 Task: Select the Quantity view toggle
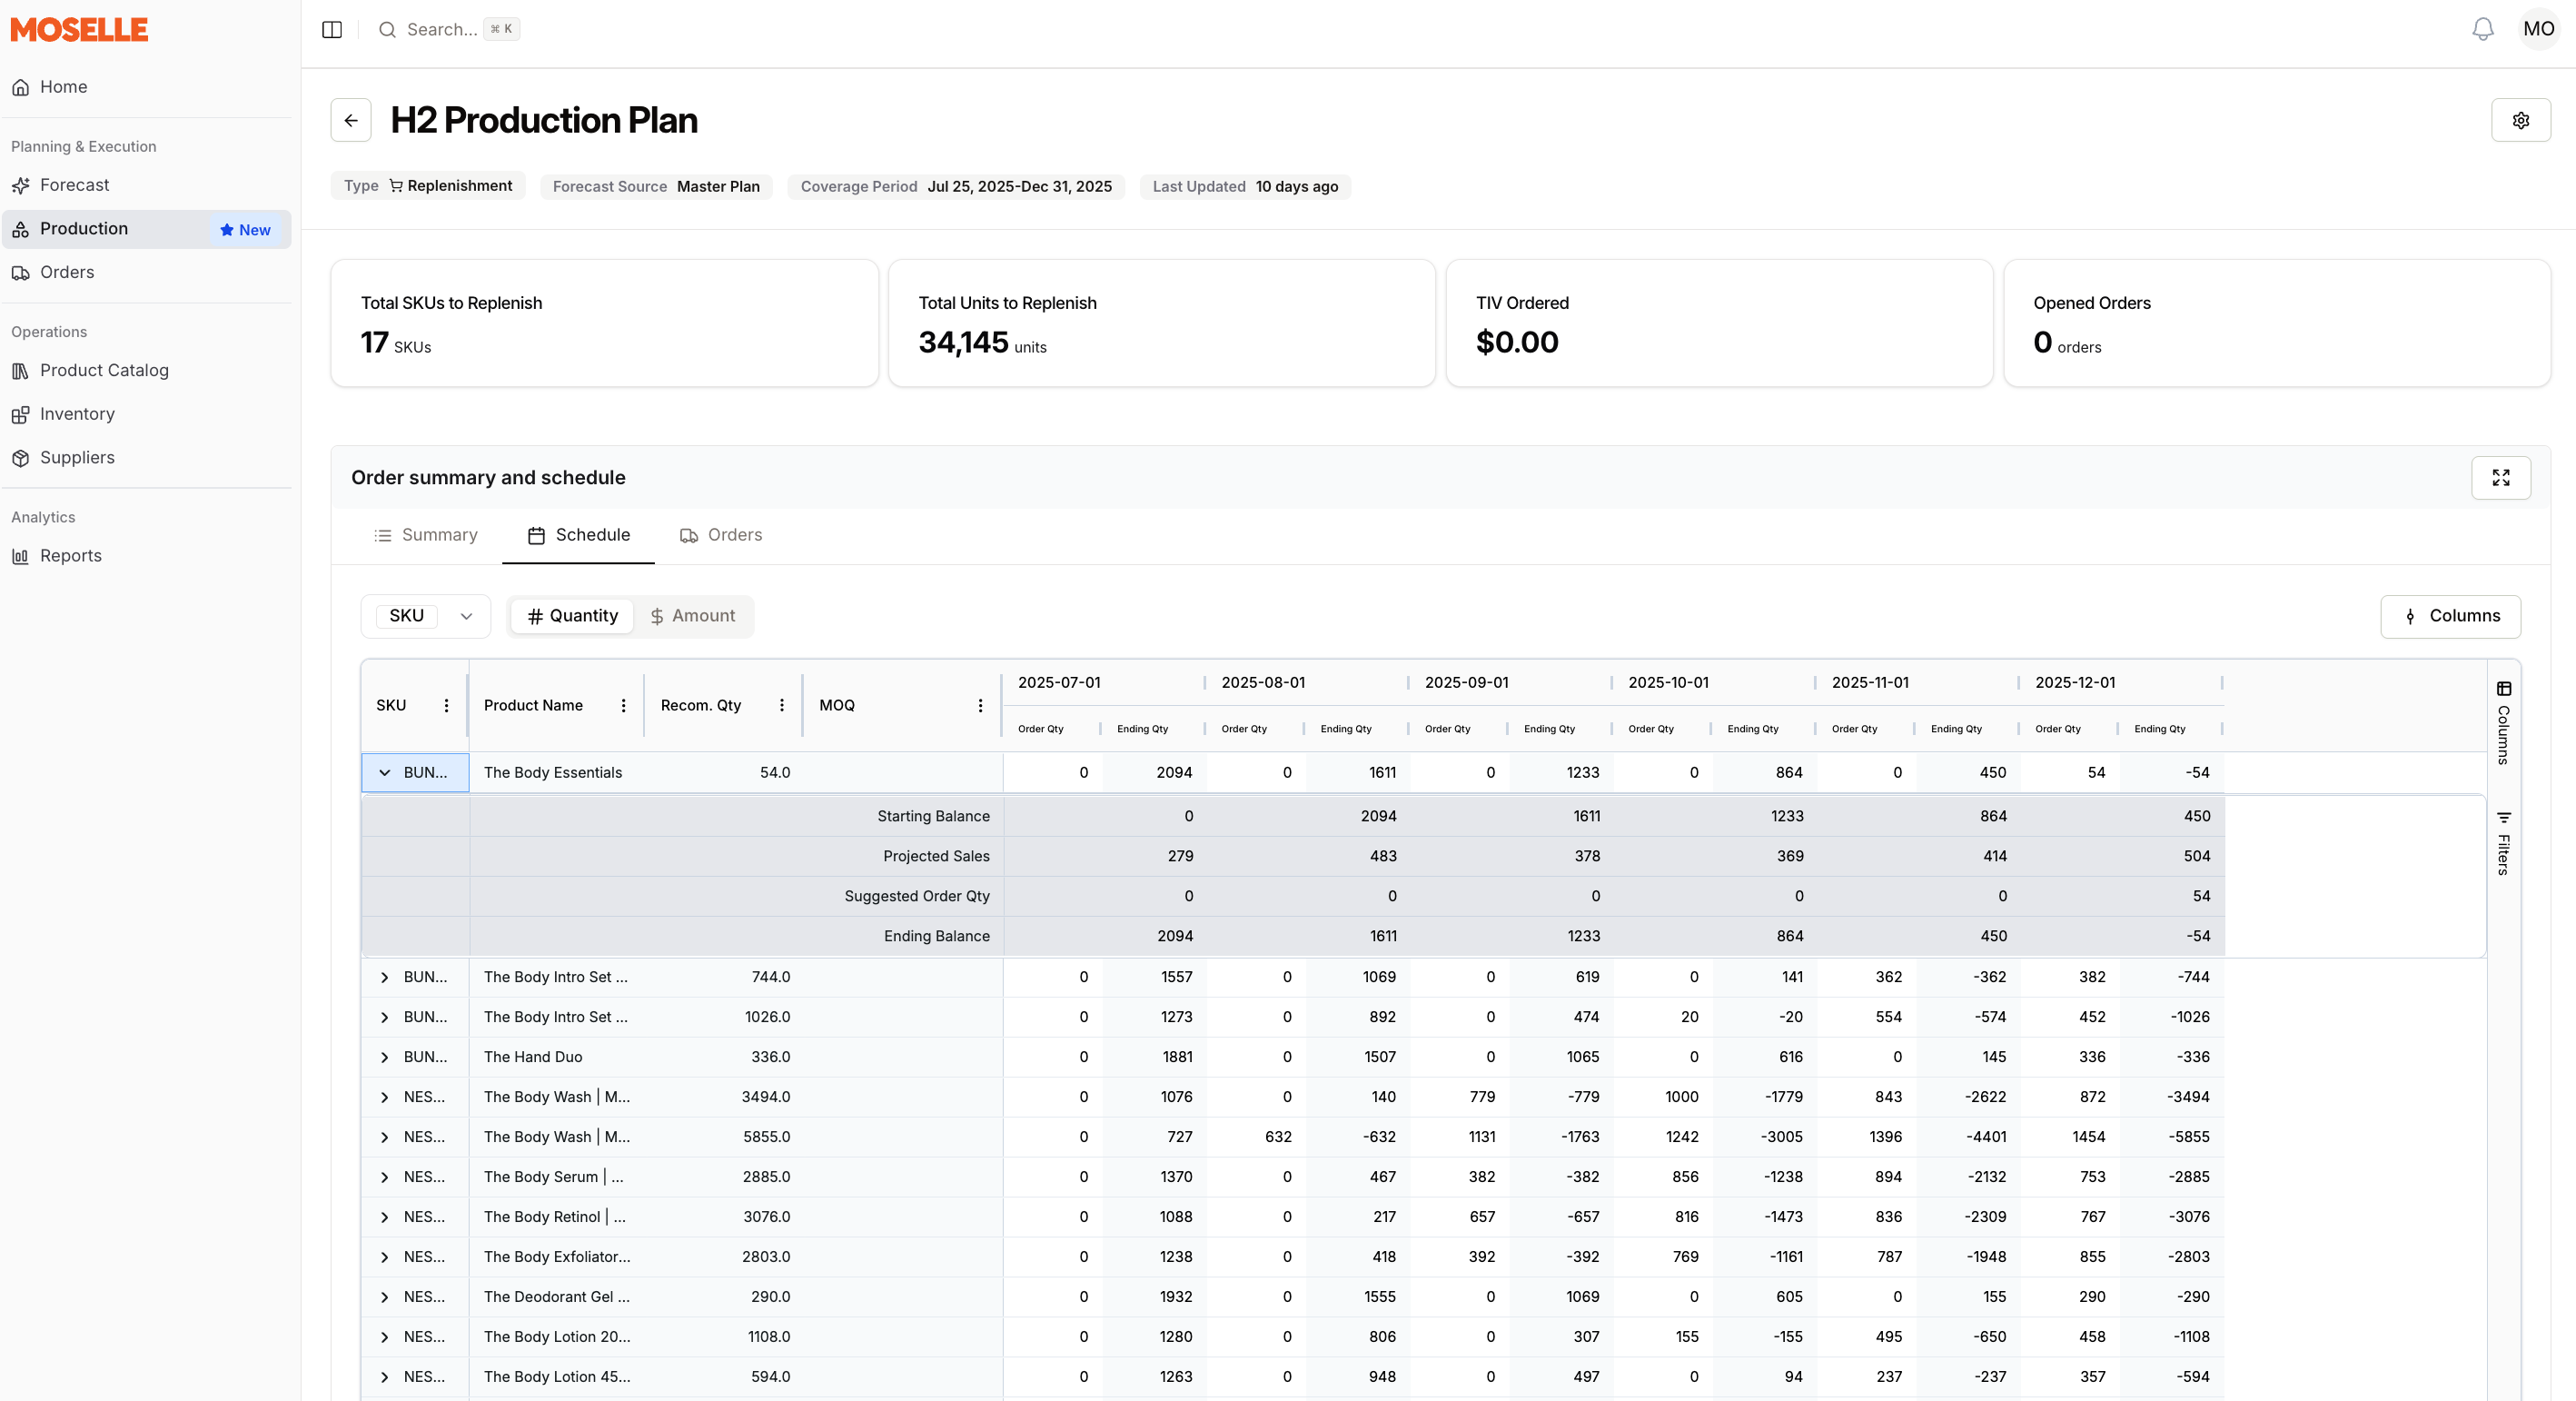(572, 616)
